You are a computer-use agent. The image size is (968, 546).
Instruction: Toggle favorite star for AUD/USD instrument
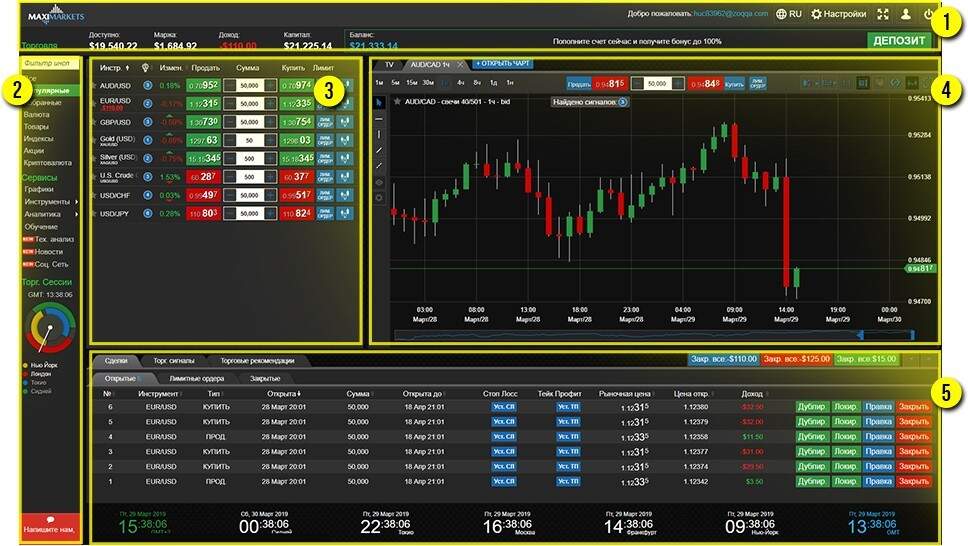click(x=94, y=85)
